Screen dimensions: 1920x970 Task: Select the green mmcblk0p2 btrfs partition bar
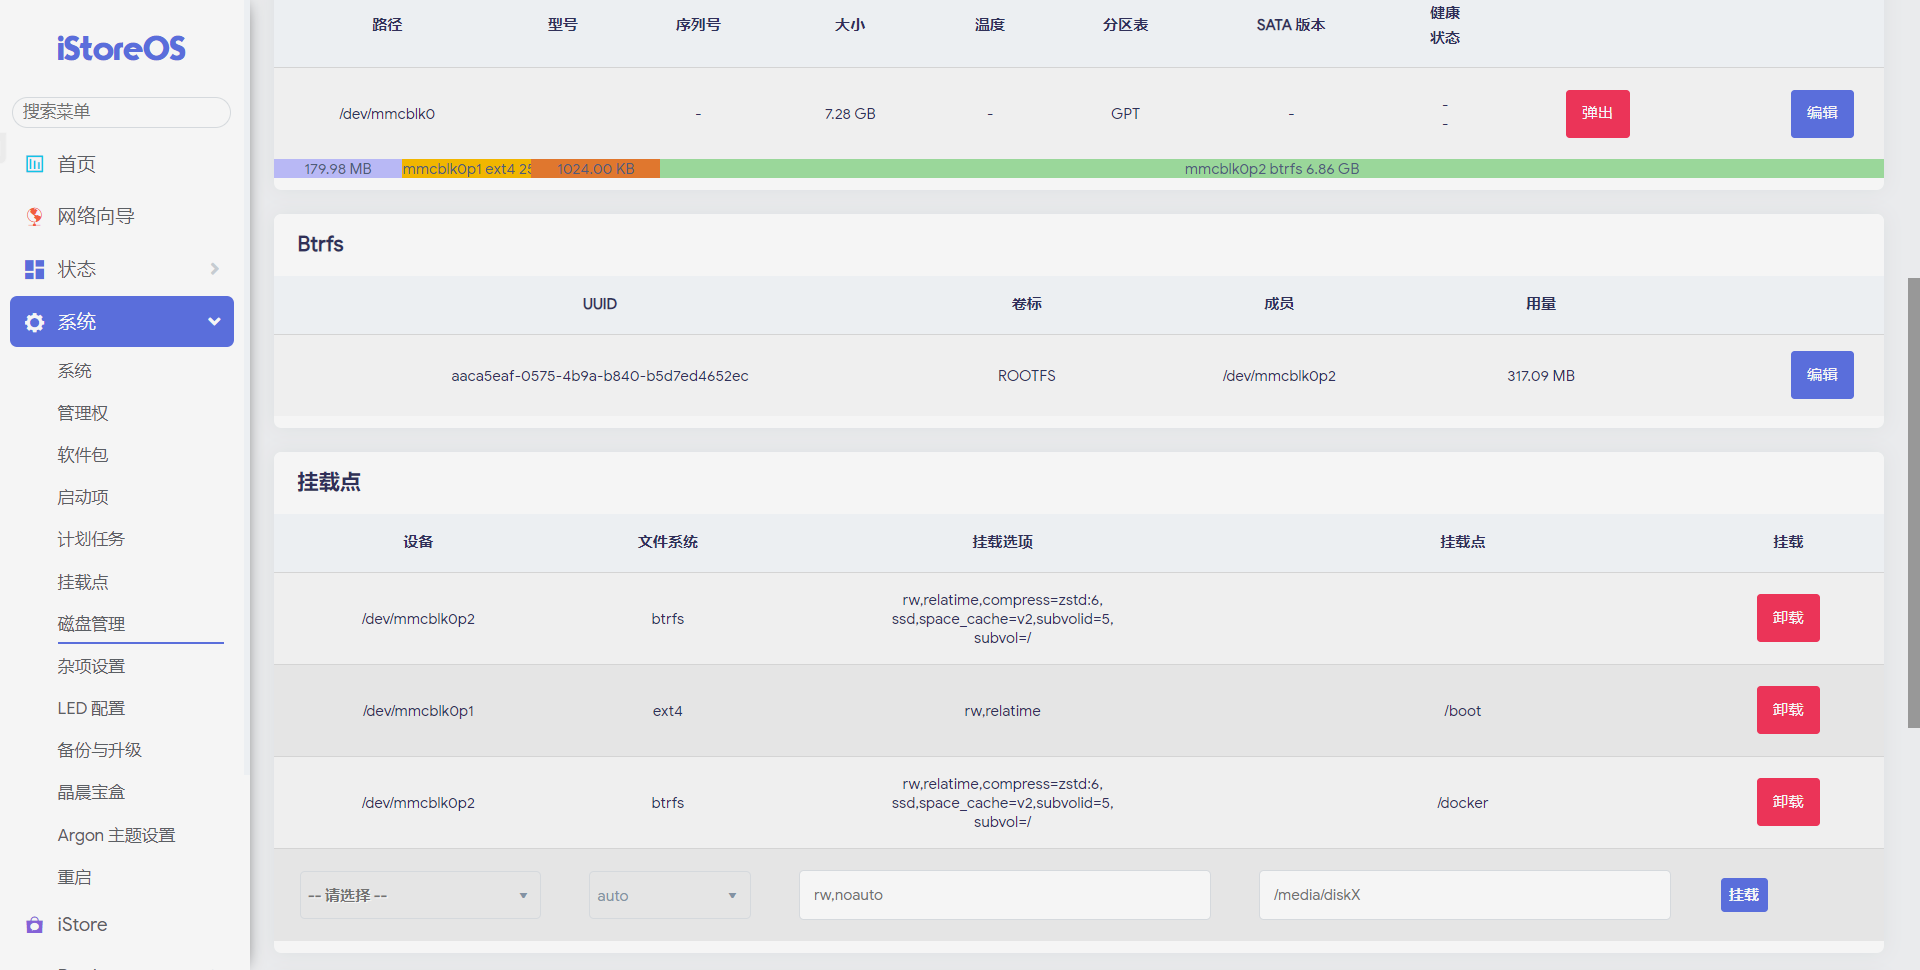tap(1270, 169)
